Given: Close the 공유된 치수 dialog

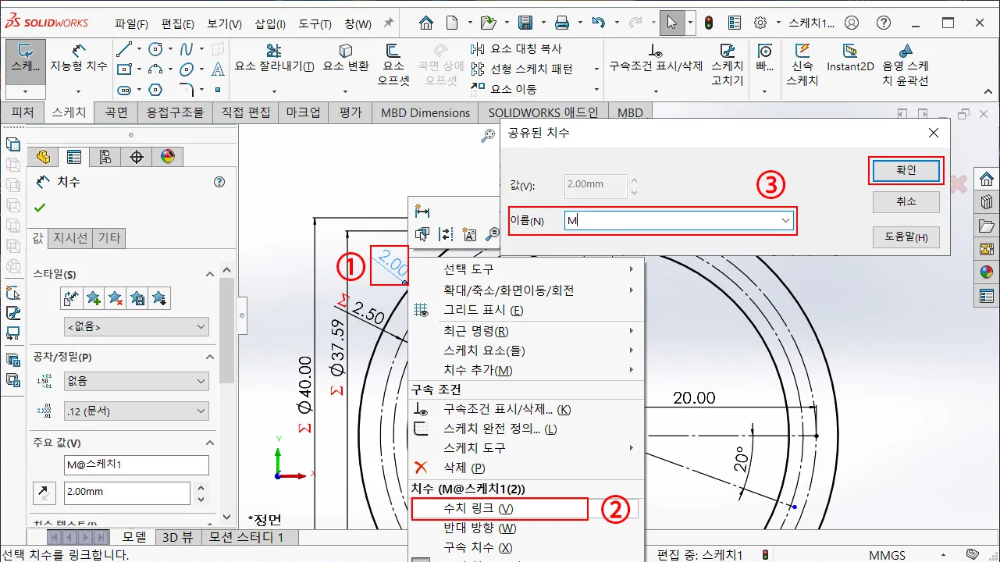Looking at the screenshot, I should (934, 133).
